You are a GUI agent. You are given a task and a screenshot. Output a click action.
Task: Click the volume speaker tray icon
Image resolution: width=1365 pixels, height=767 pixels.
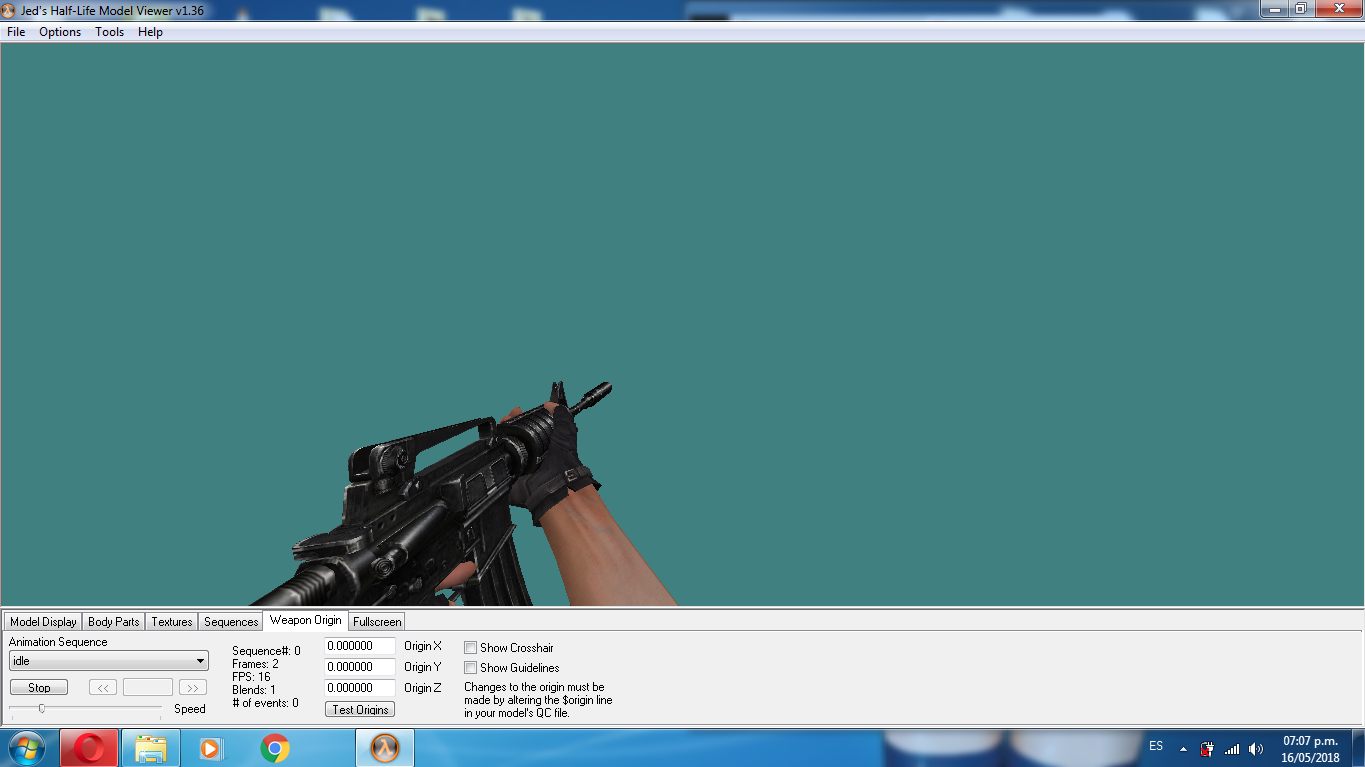coord(1256,749)
